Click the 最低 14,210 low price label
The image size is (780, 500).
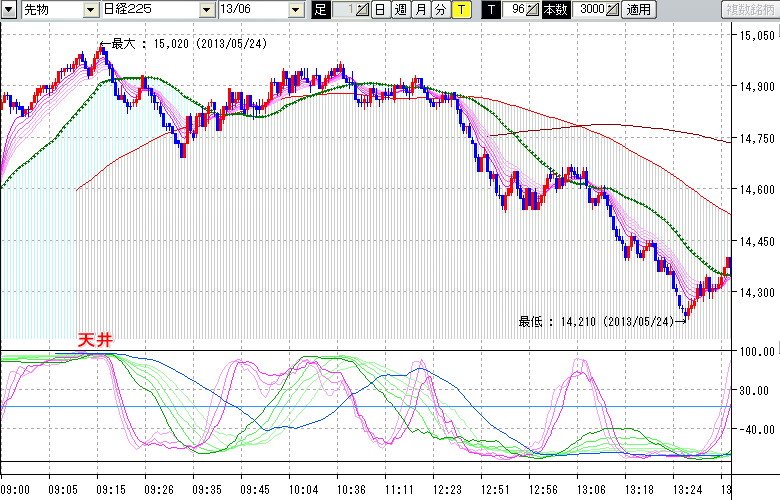594,321
